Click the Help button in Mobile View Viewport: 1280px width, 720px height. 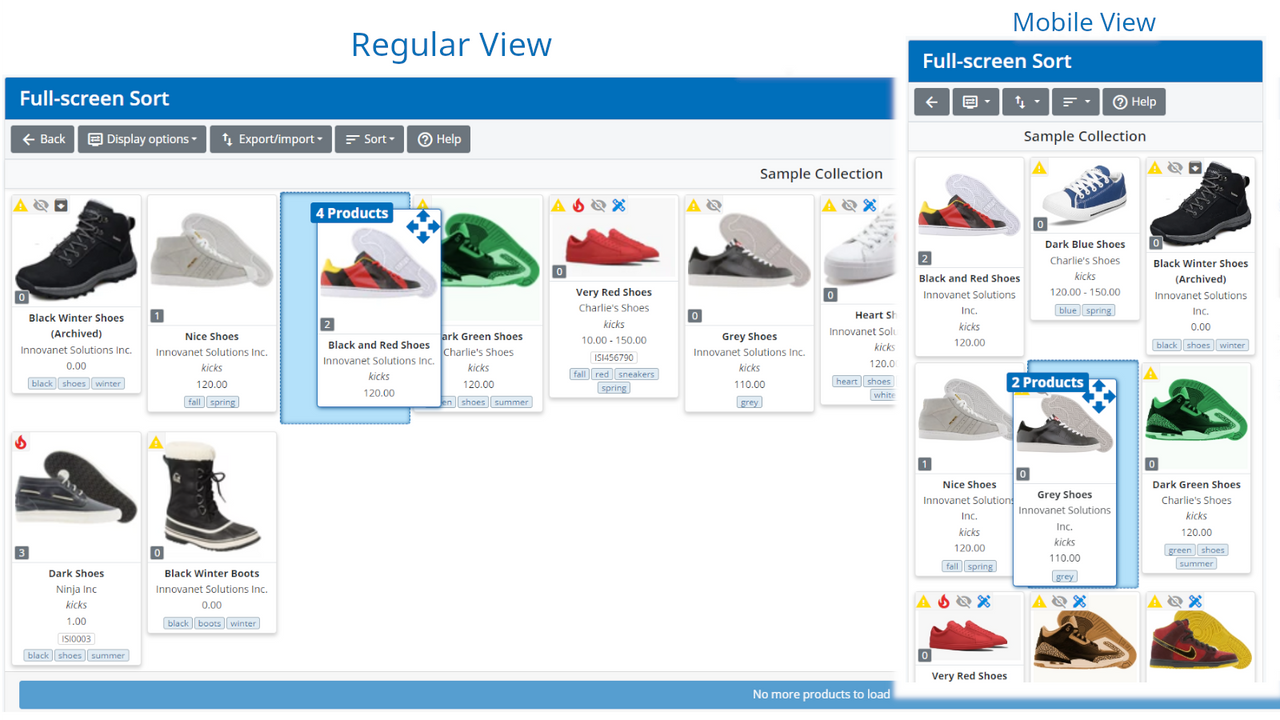pyautogui.click(x=1134, y=102)
